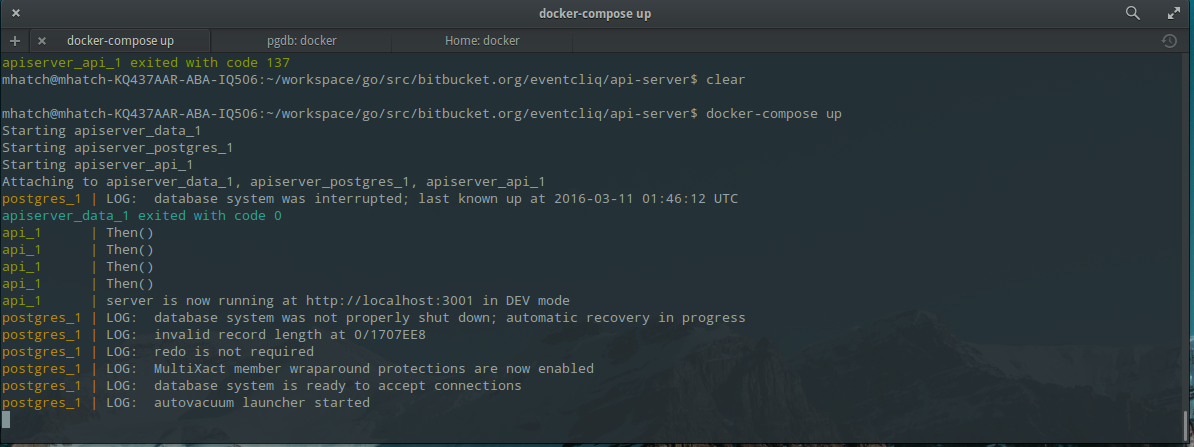The width and height of the screenshot is (1194, 447).
Task: Switch to the Home: docker tab
Action: pyautogui.click(x=482, y=41)
